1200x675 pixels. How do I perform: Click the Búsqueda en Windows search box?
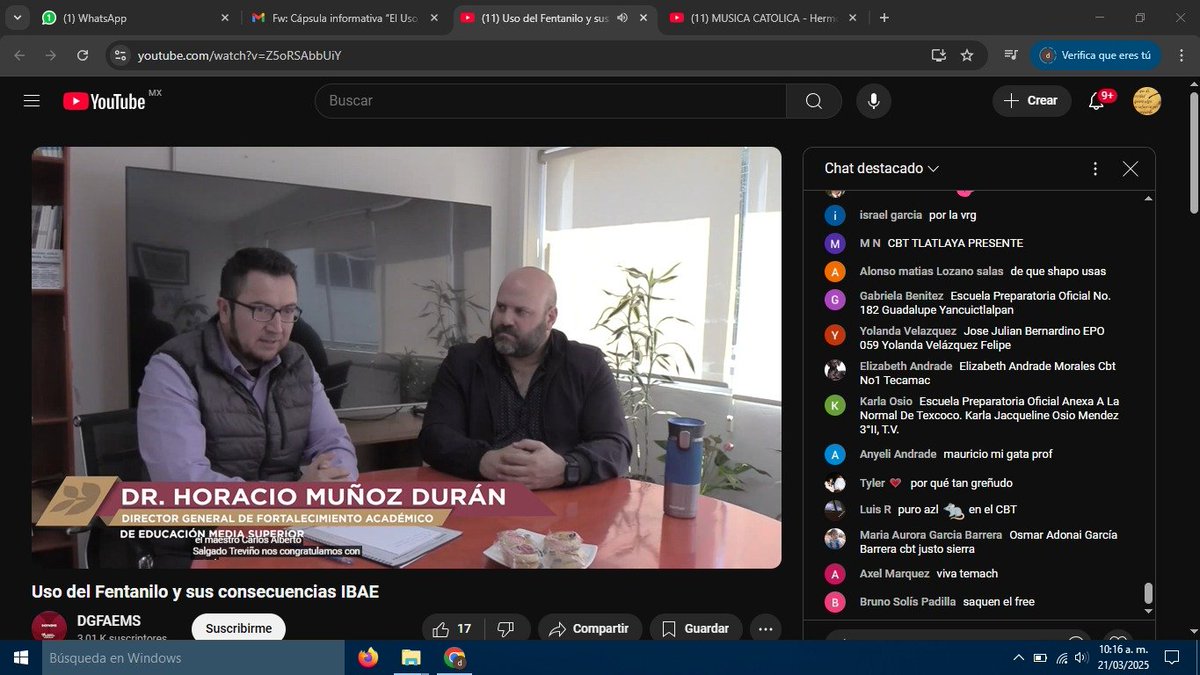pyautogui.click(x=195, y=657)
